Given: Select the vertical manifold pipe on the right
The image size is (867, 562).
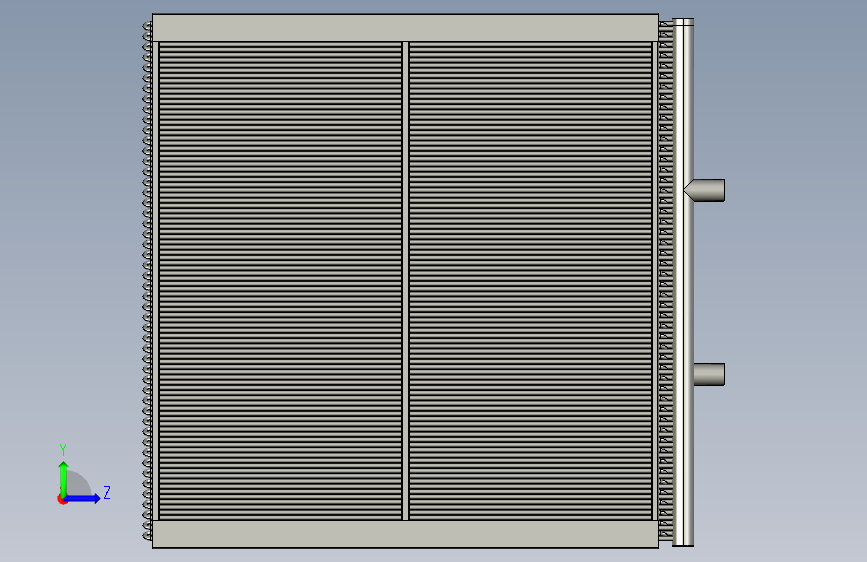Looking at the screenshot, I should tap(683, 282).
